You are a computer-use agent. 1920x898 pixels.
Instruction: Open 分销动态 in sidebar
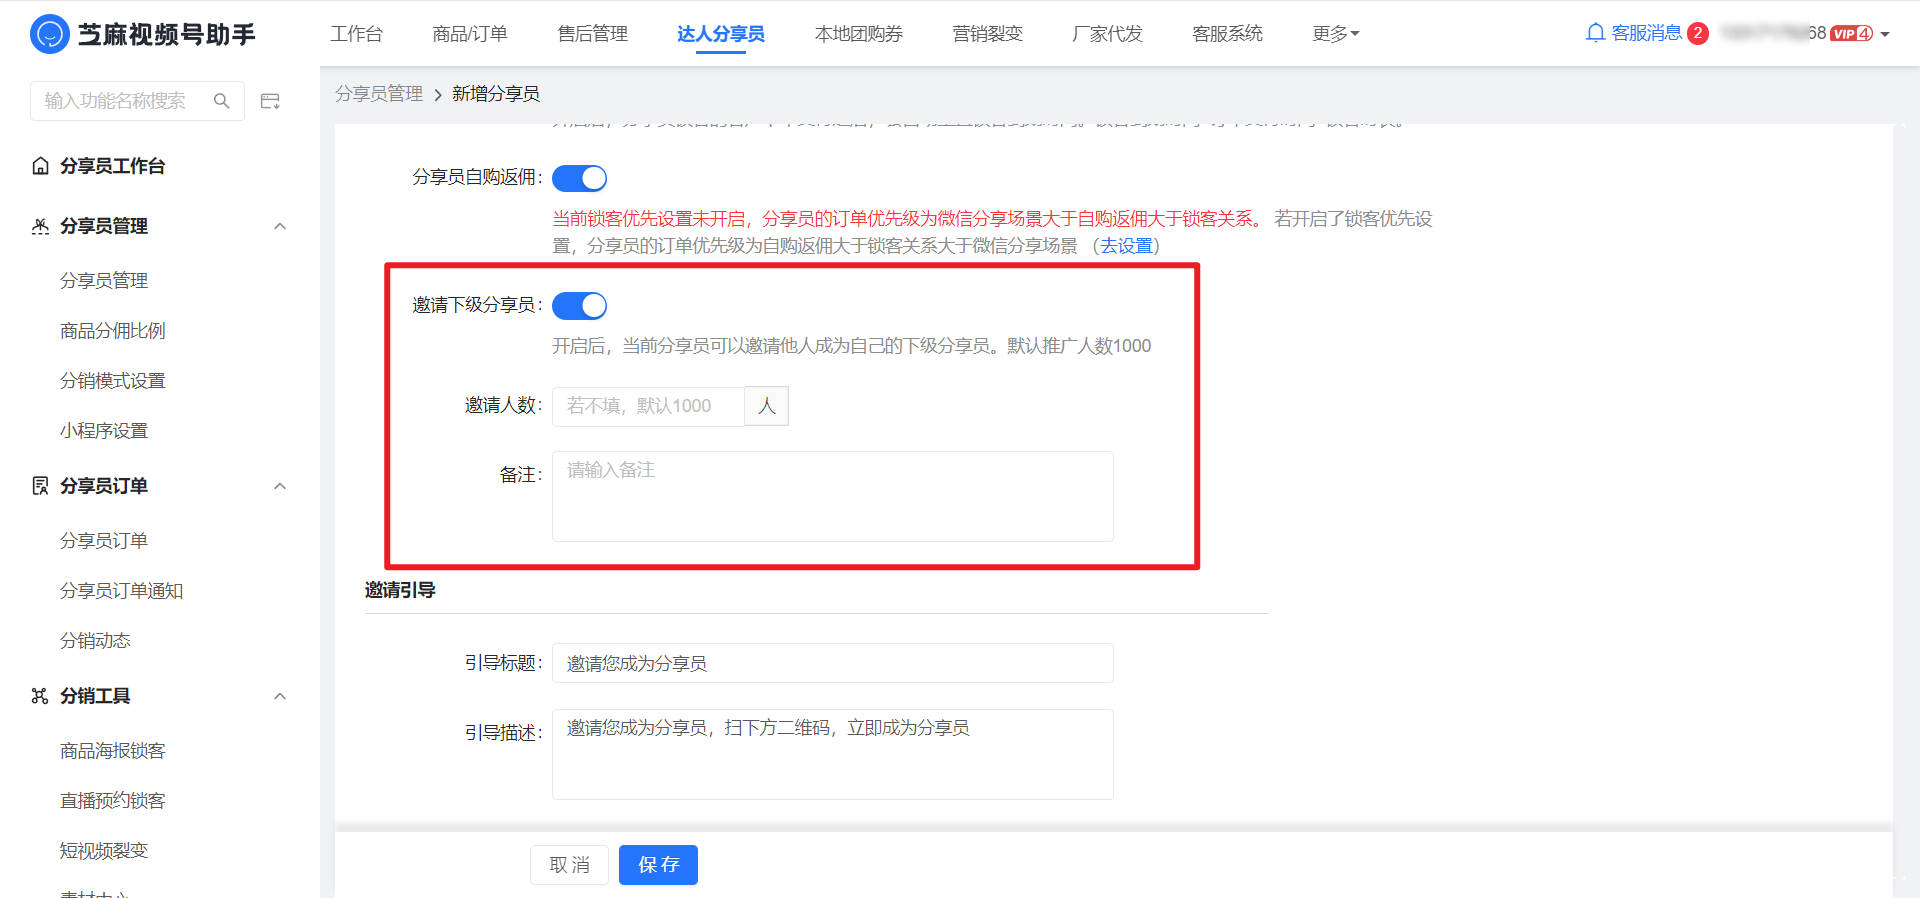(95, 641)
